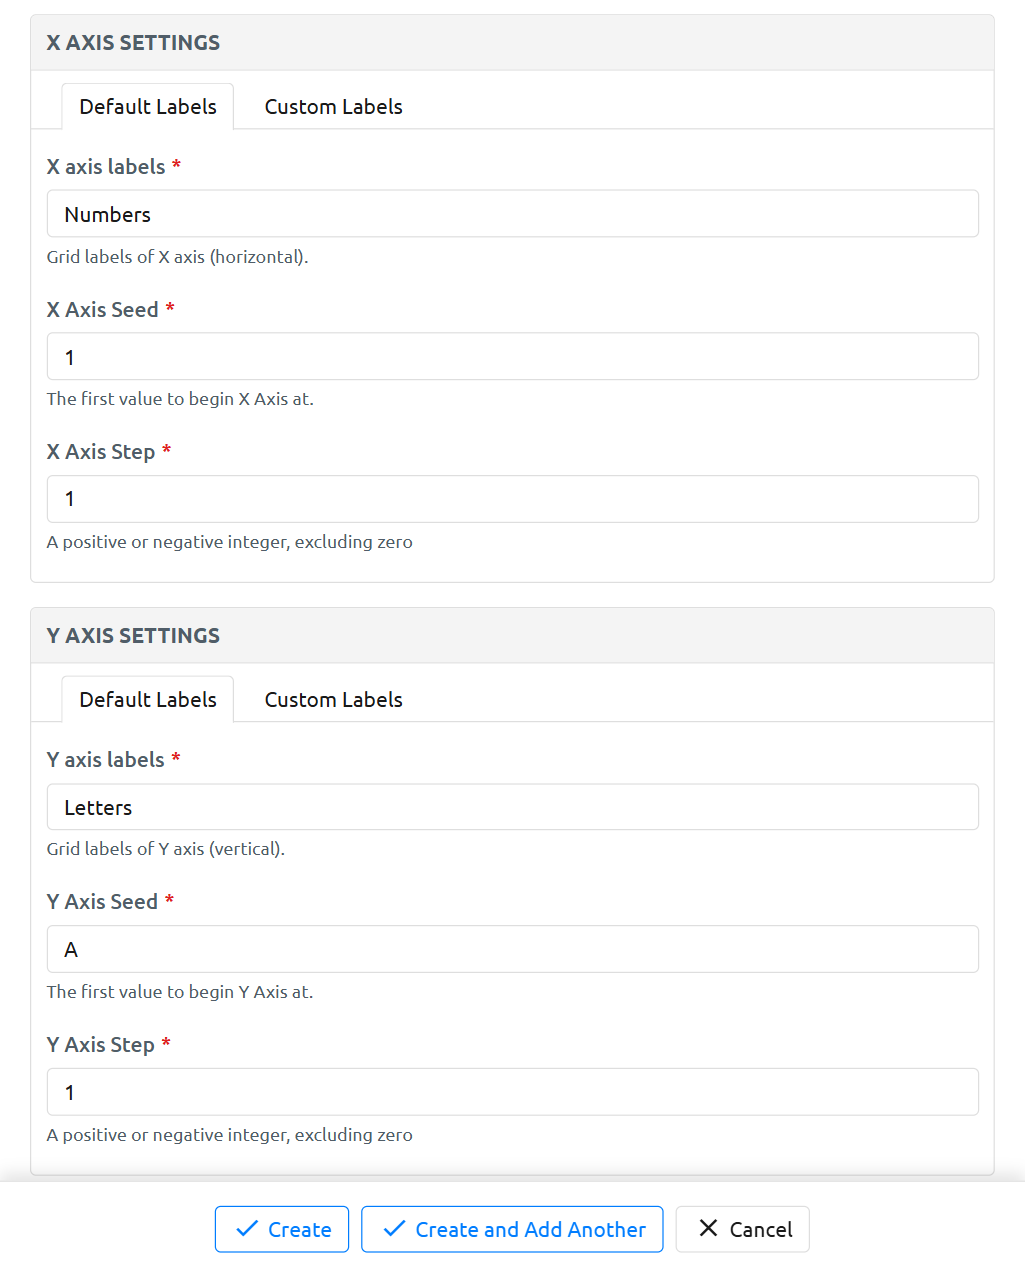Screen dimensions: 1025x1275
Task: Click the checkmark icon on the Create button
Action: [x=246, y=1229]
